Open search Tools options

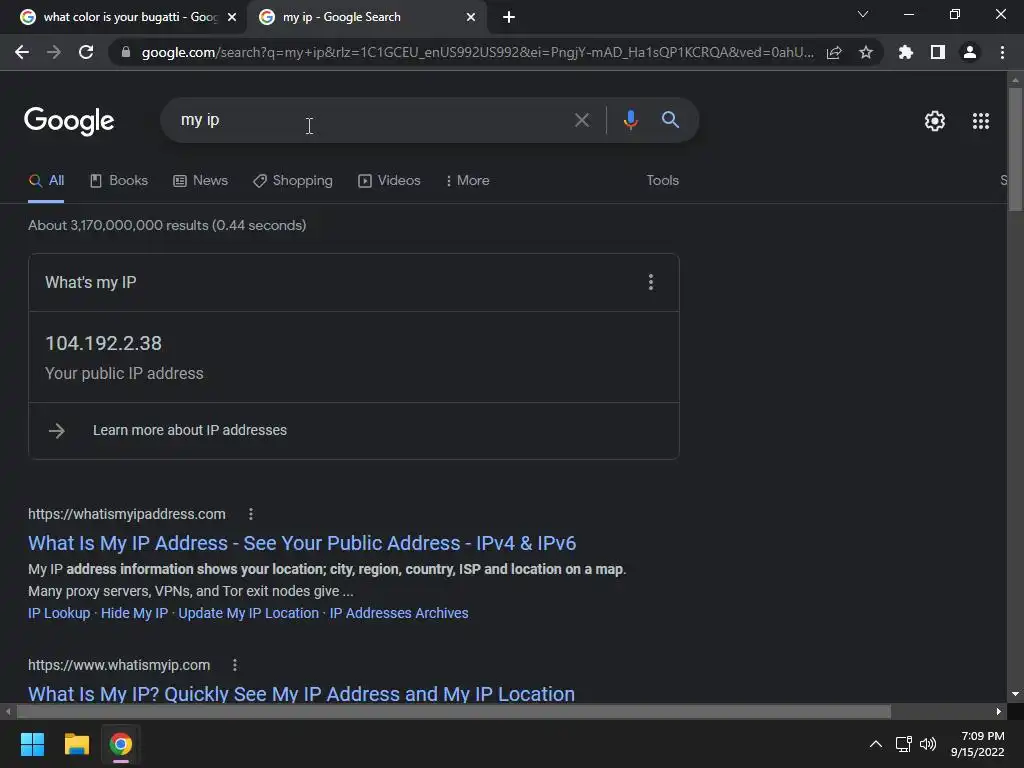(662, 180)
